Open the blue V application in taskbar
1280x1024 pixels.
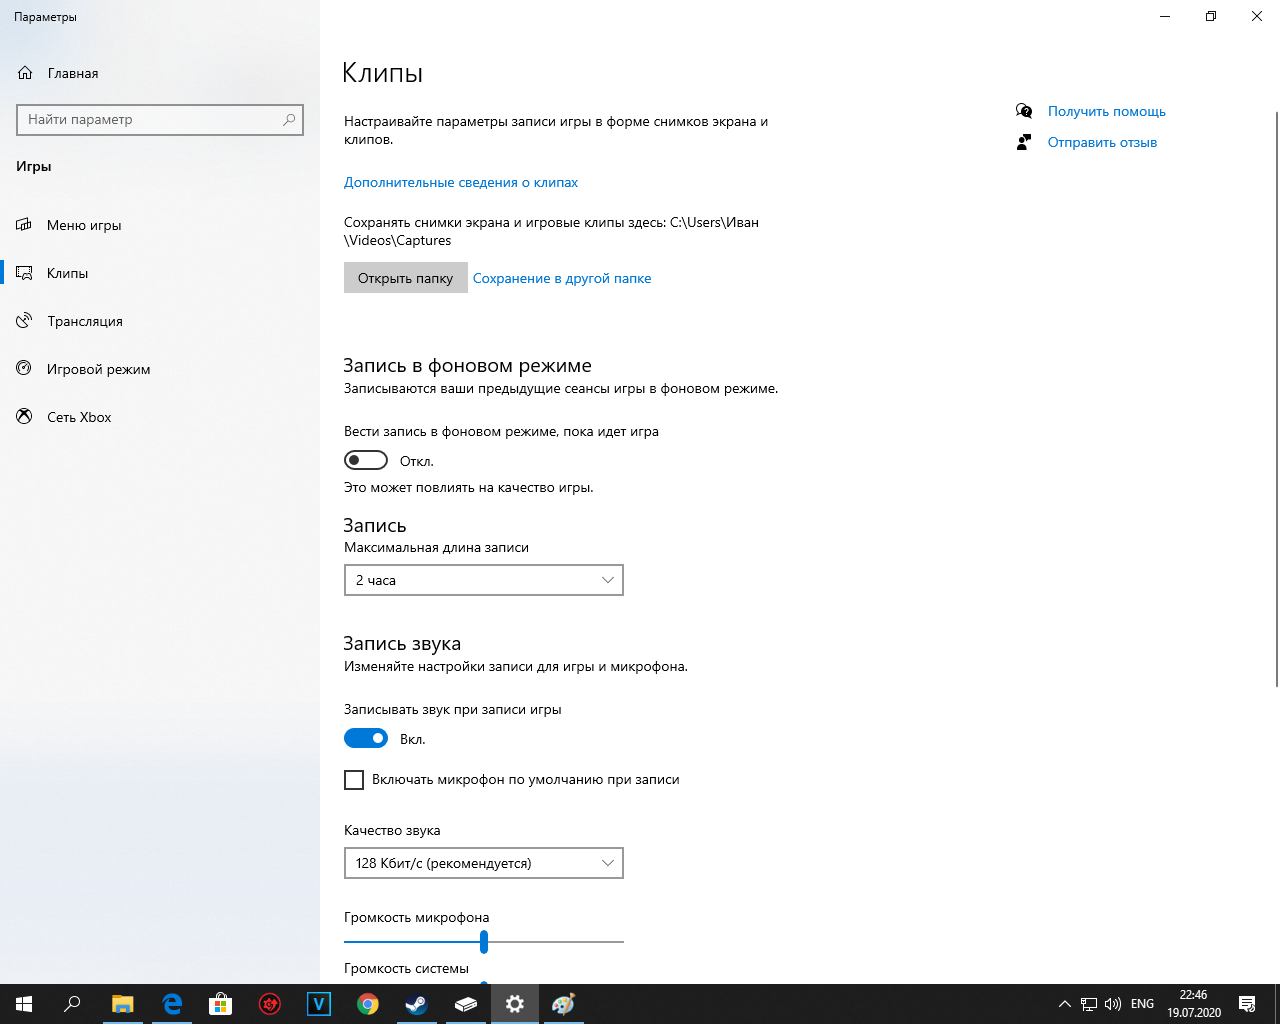click(x=318, y=1004)
